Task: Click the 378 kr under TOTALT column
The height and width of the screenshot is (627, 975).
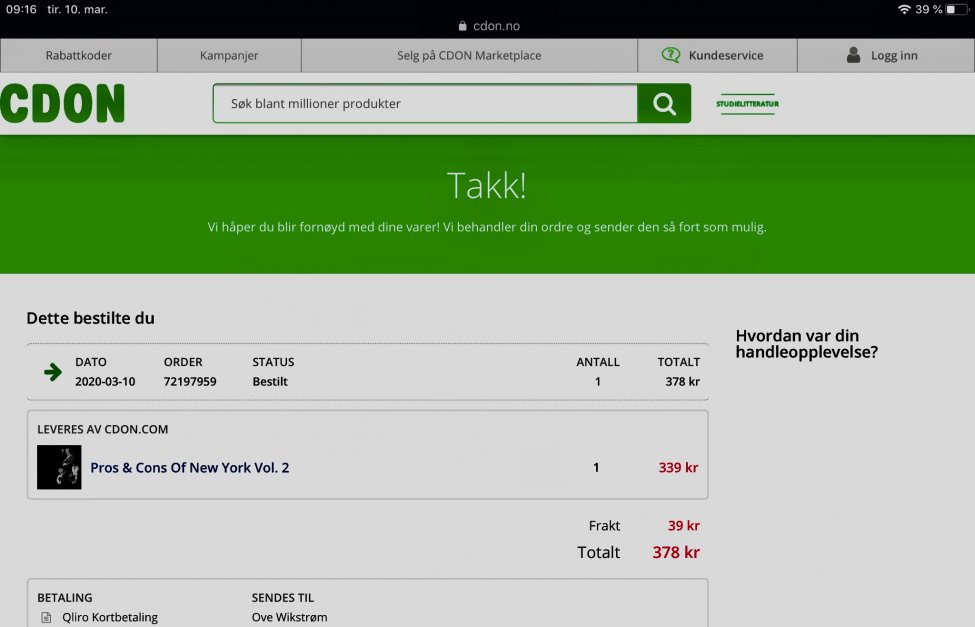Action: point(682,381)
